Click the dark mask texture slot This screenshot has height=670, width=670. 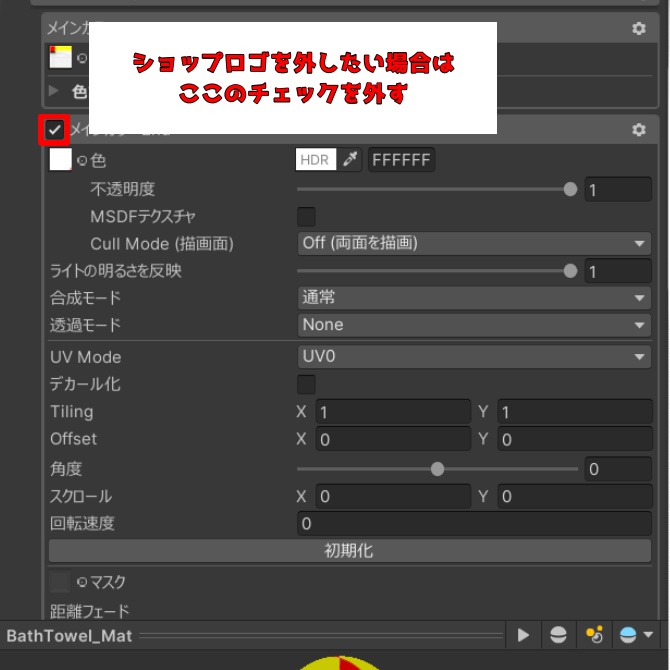pos(60,582)
